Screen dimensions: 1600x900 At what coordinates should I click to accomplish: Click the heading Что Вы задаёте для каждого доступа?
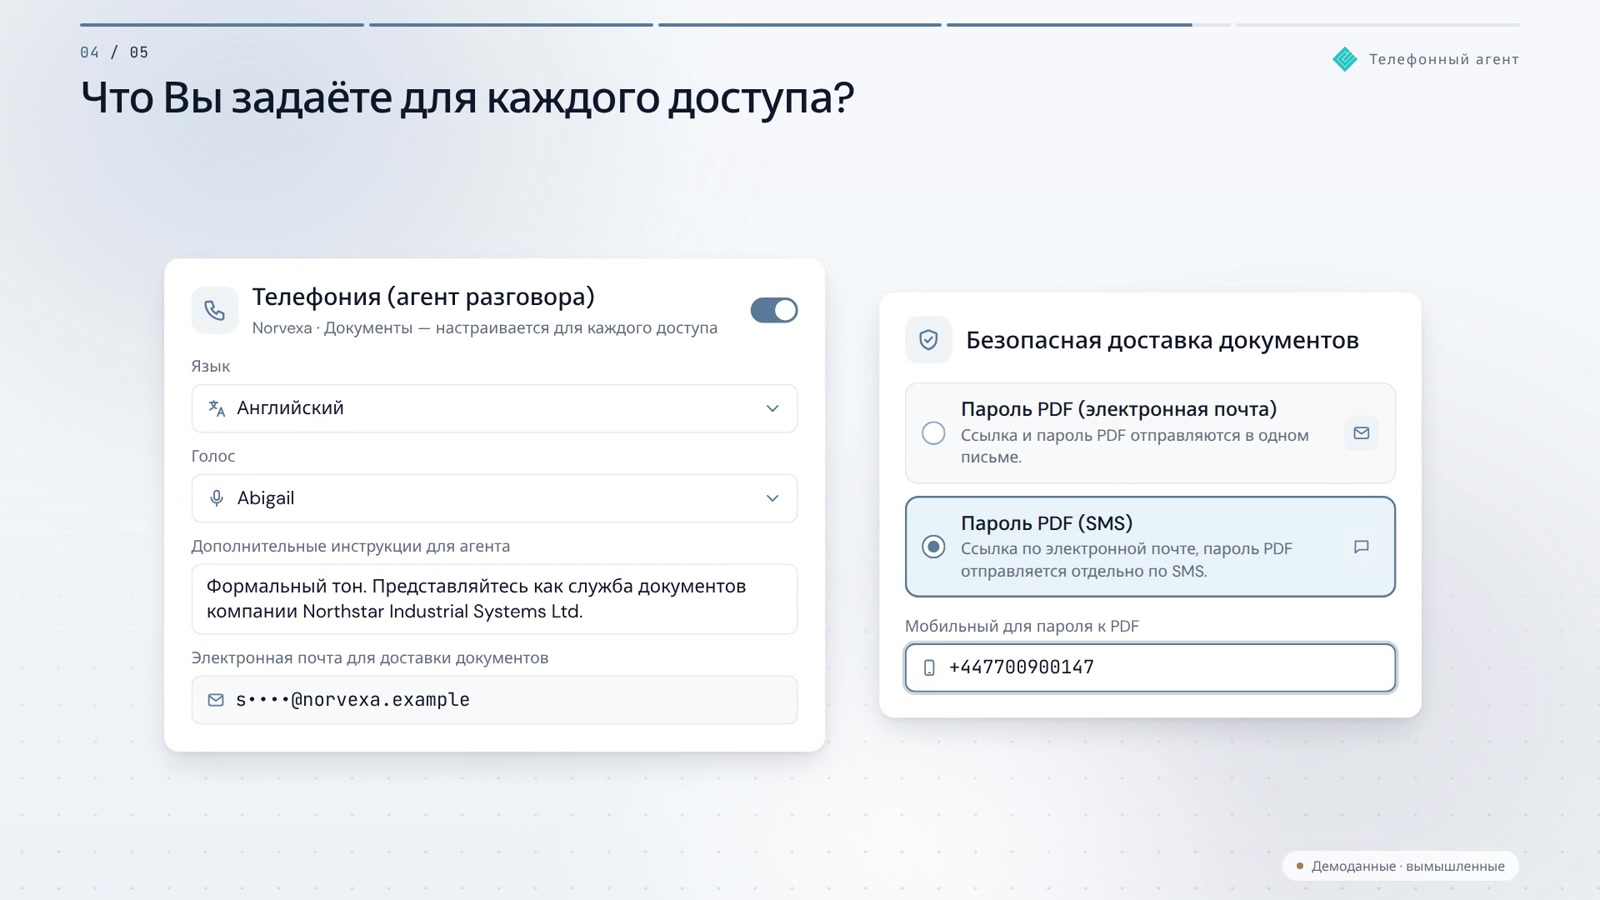(467, 98)
